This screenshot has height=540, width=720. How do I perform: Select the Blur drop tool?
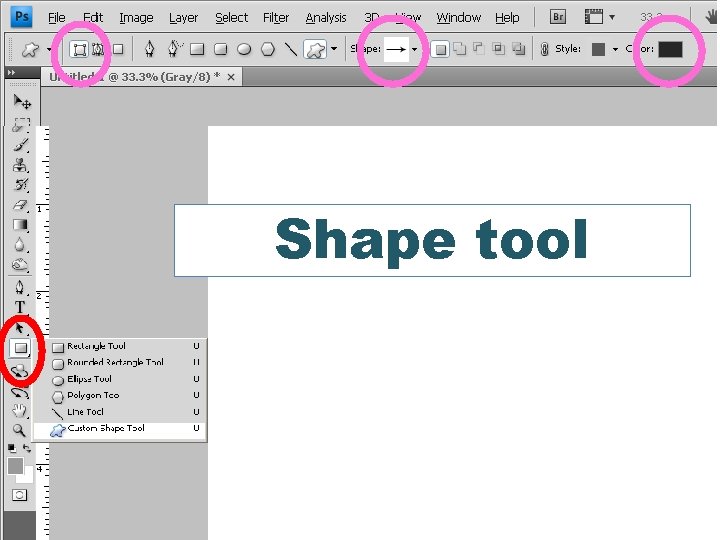click(19, 245)
